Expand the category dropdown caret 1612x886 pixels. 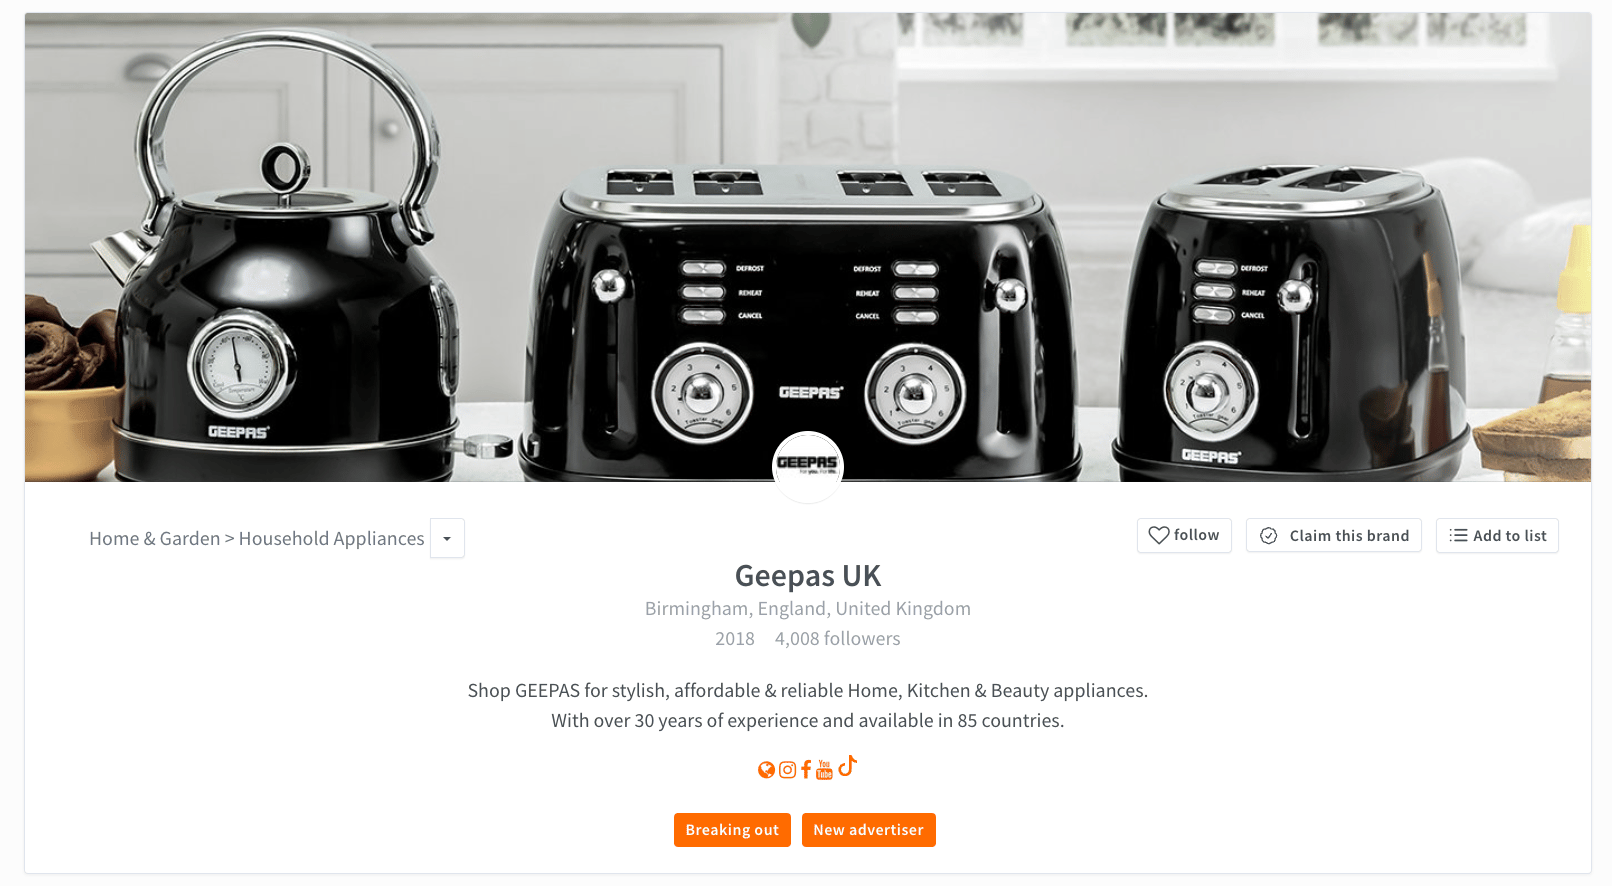point(447,538)
